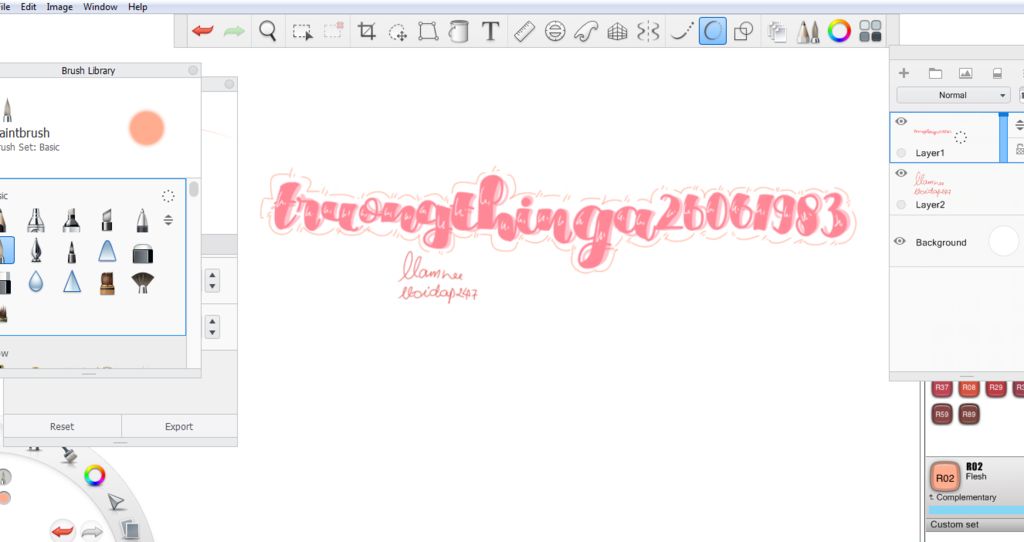Select the Crop tool
Viewport: 1024px width, 542px height.
pyautogui.click(x=366, y=31)
